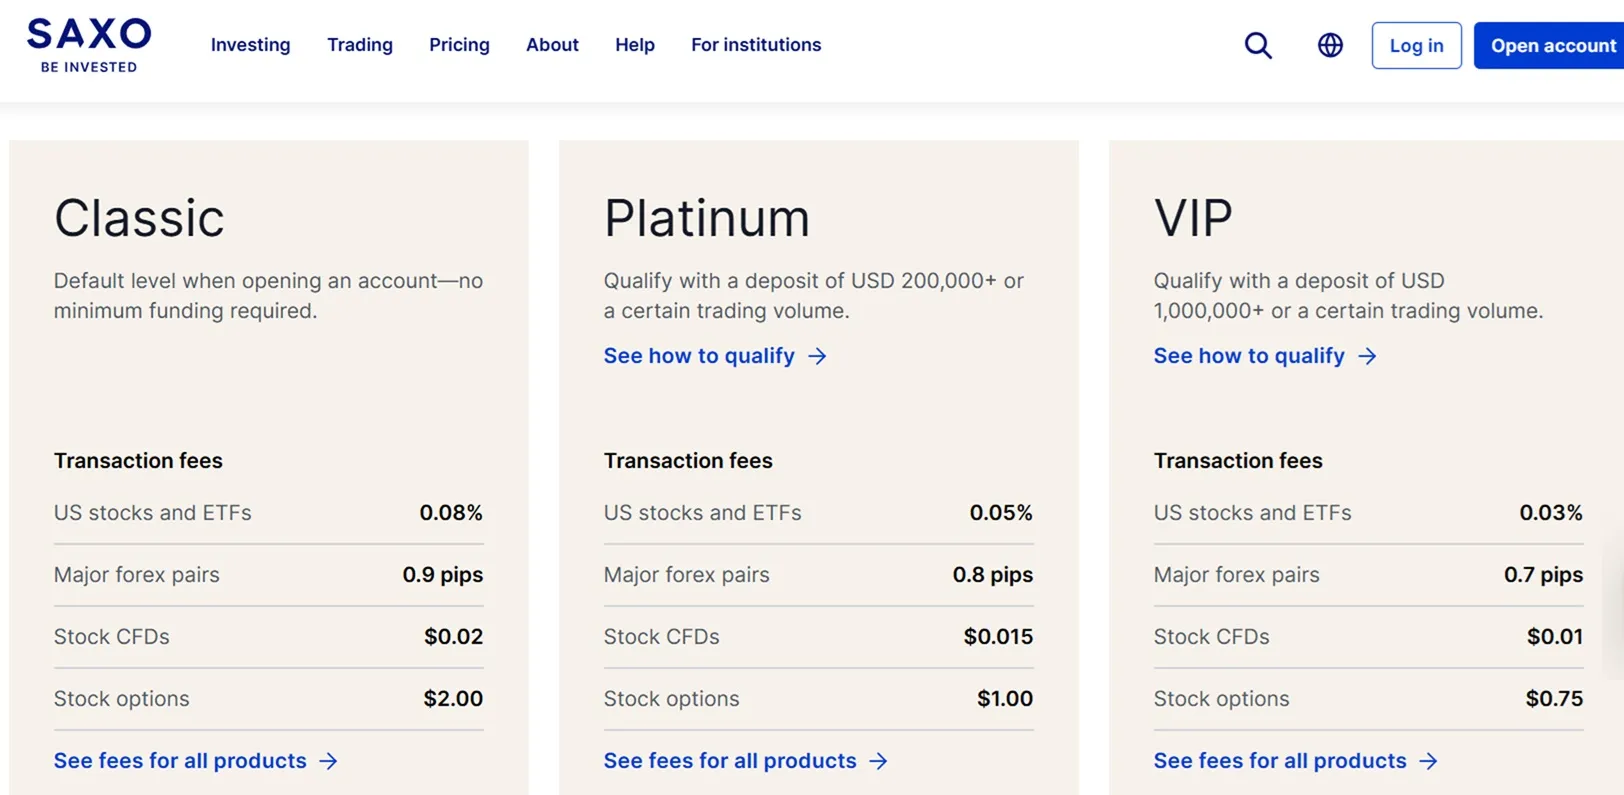Image resolution: width=1624 pixels, height=795 pixels.
Task: Open Classic's See fees for all products link
Action: tap(196, 761)
